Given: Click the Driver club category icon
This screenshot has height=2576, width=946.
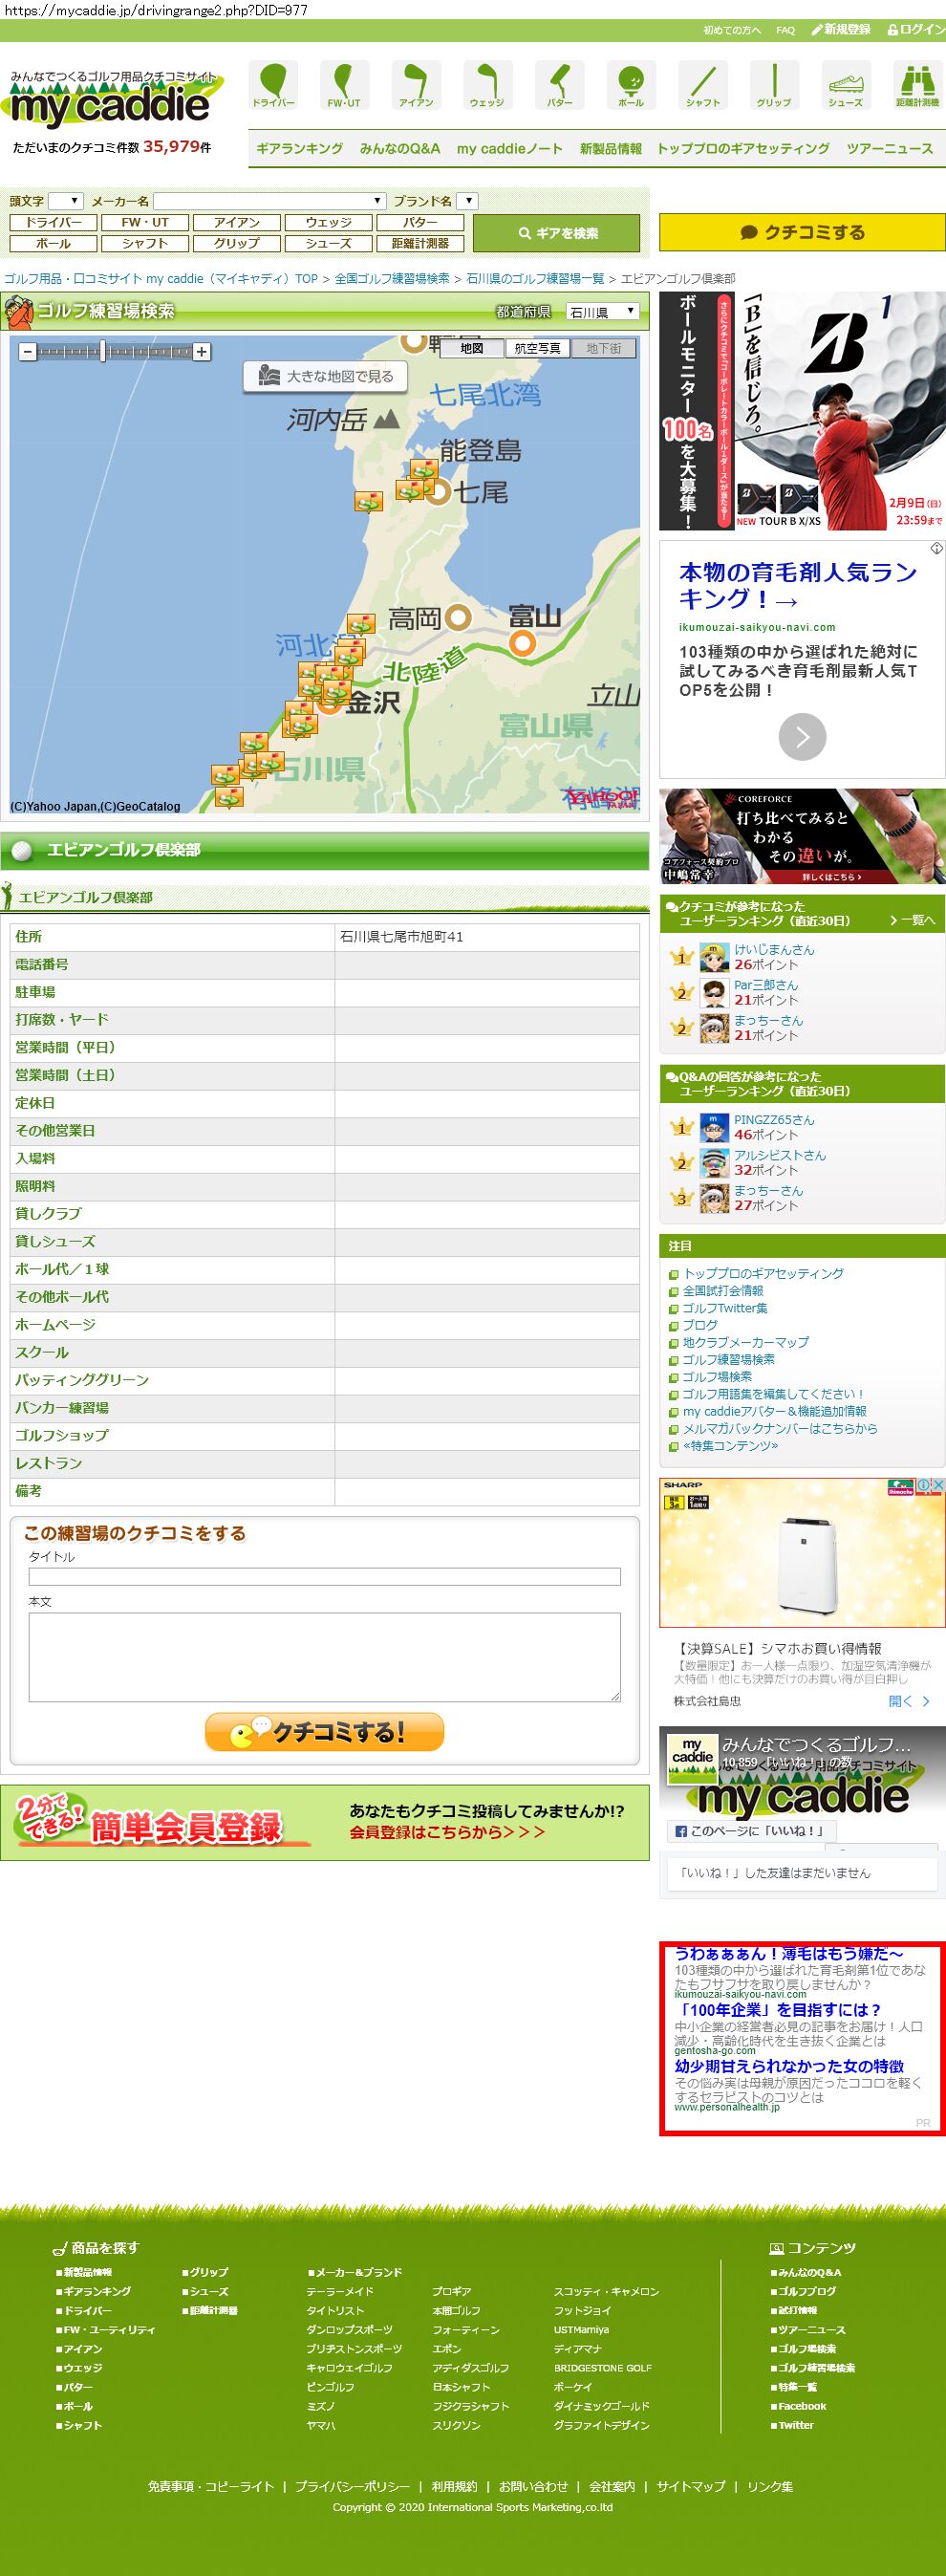Looking at the screenshot, I should pos(273,84).
